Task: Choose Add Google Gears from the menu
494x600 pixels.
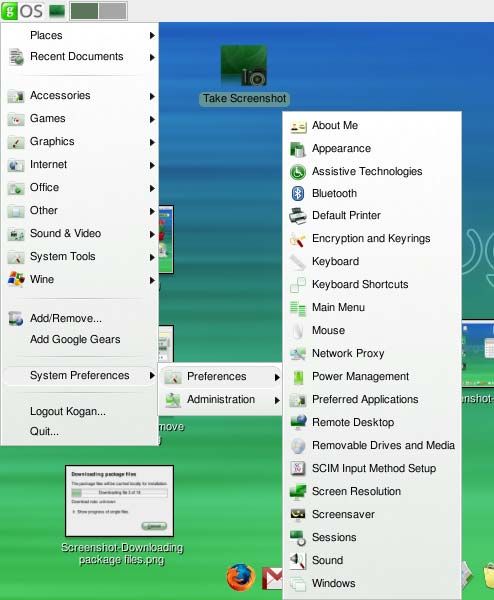Action: point(81,339)
